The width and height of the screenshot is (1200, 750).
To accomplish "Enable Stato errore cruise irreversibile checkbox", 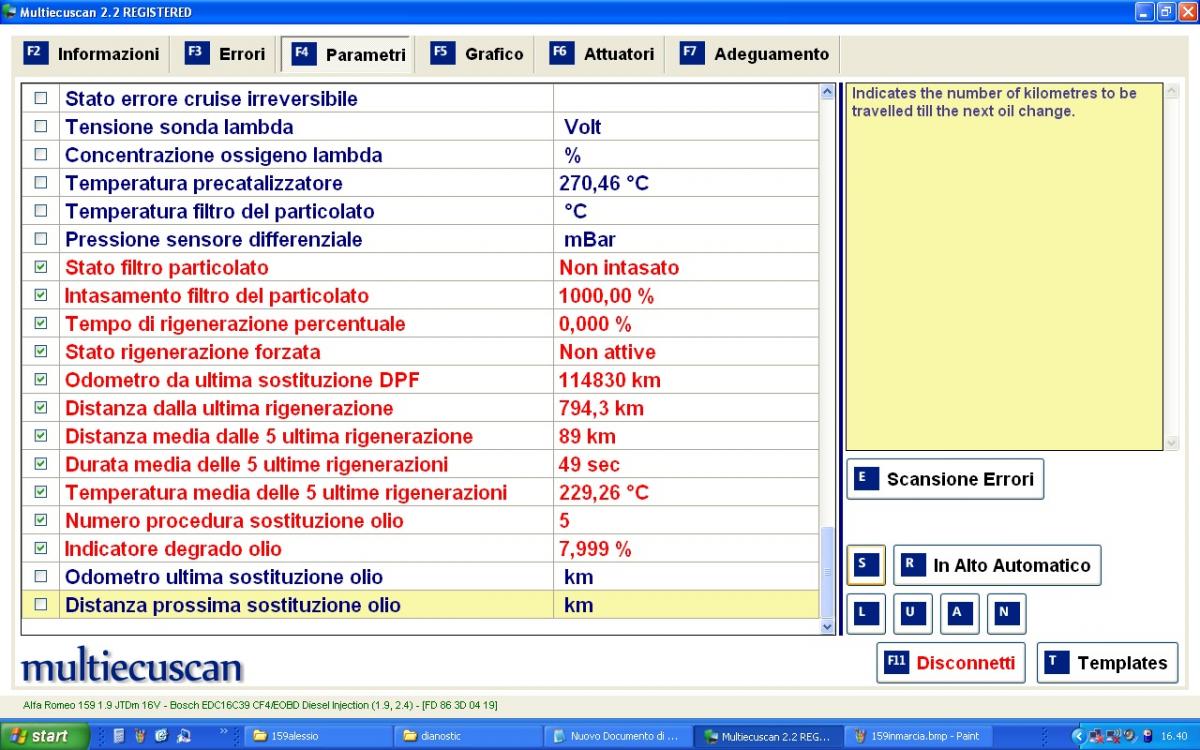I will coord(41,99).
